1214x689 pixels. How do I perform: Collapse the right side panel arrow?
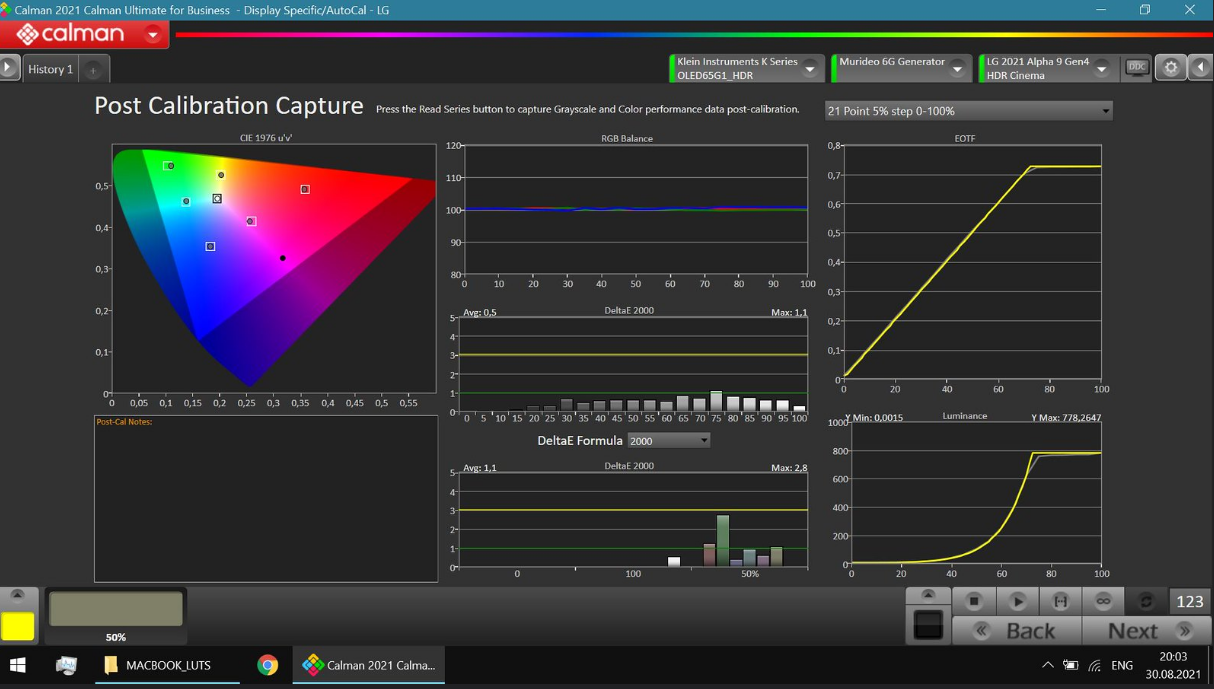click(x=1201, y=68)
